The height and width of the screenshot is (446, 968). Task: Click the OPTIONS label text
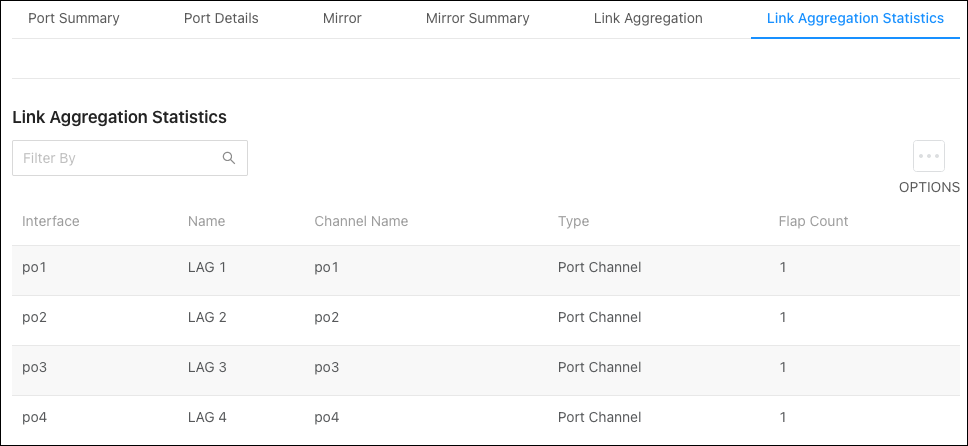click(929, 187)
